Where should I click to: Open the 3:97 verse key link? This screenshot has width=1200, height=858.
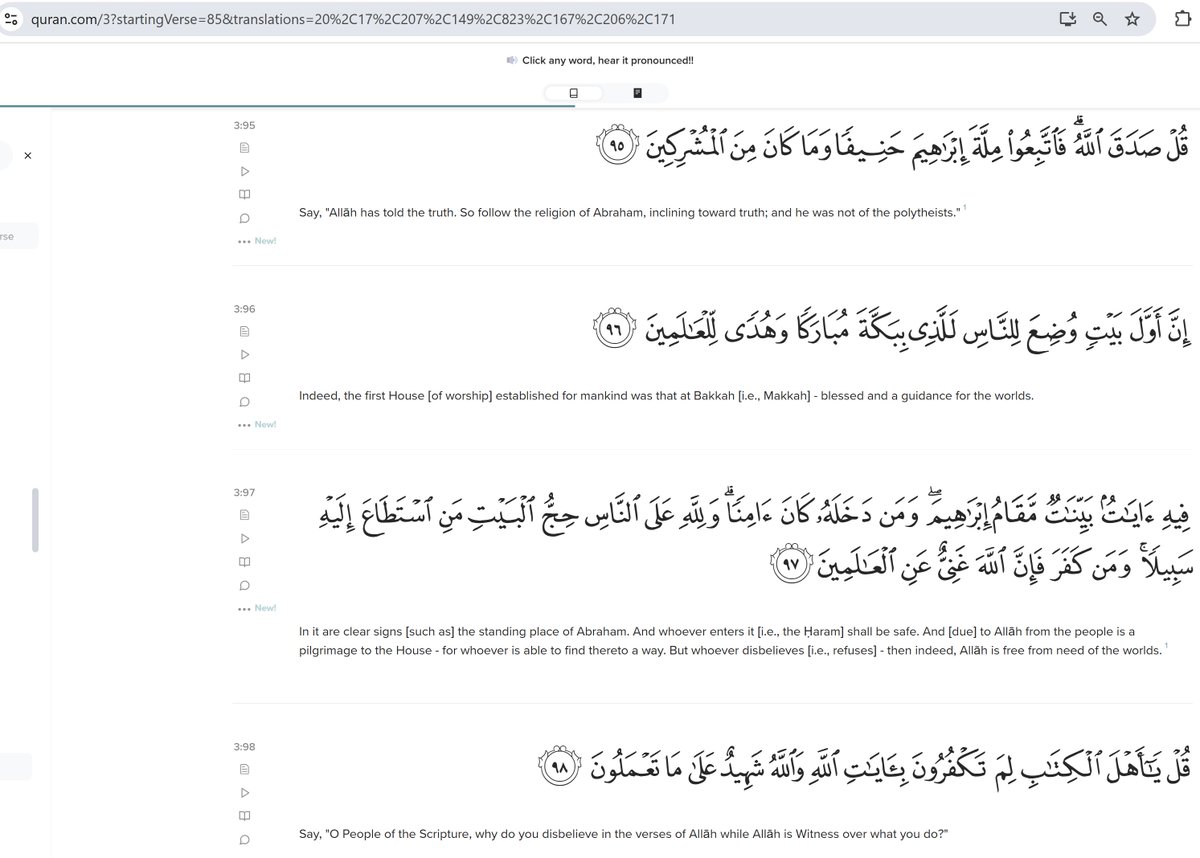(x=245, y=493)
